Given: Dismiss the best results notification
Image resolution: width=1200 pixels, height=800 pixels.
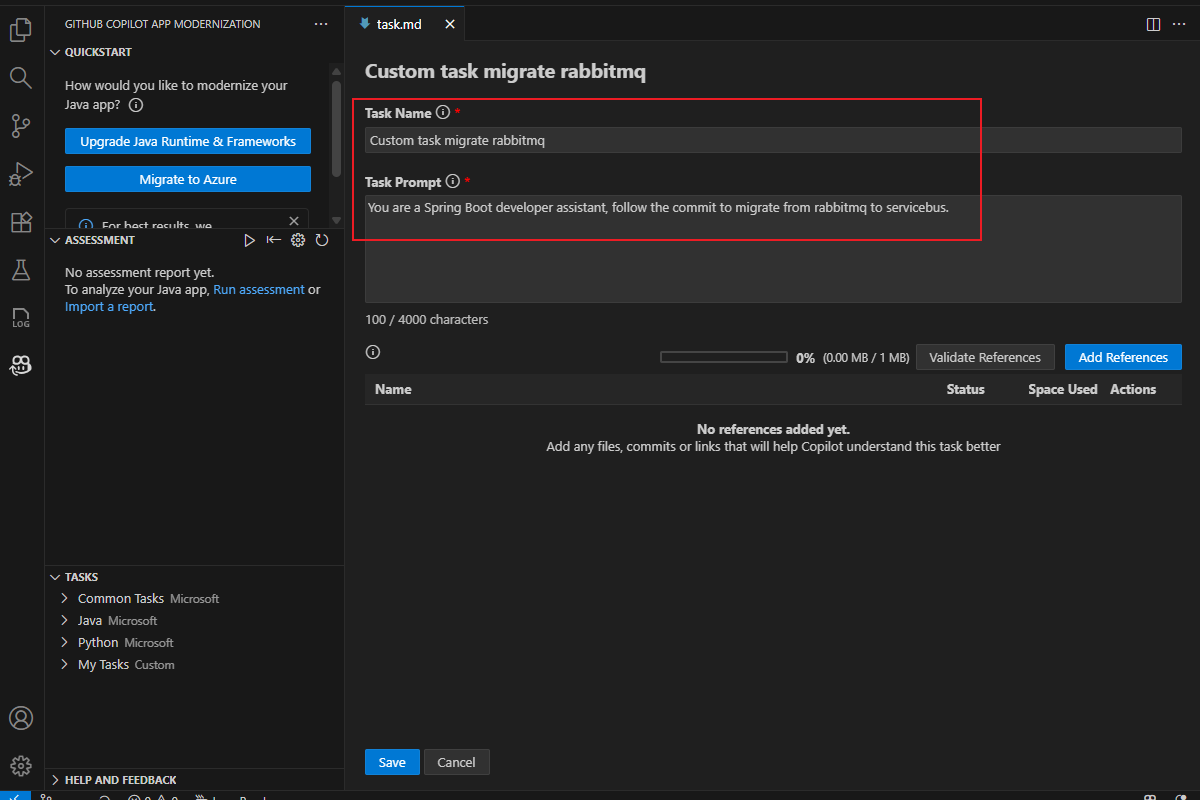Looking at the screenshot, I should pos(294,220).
